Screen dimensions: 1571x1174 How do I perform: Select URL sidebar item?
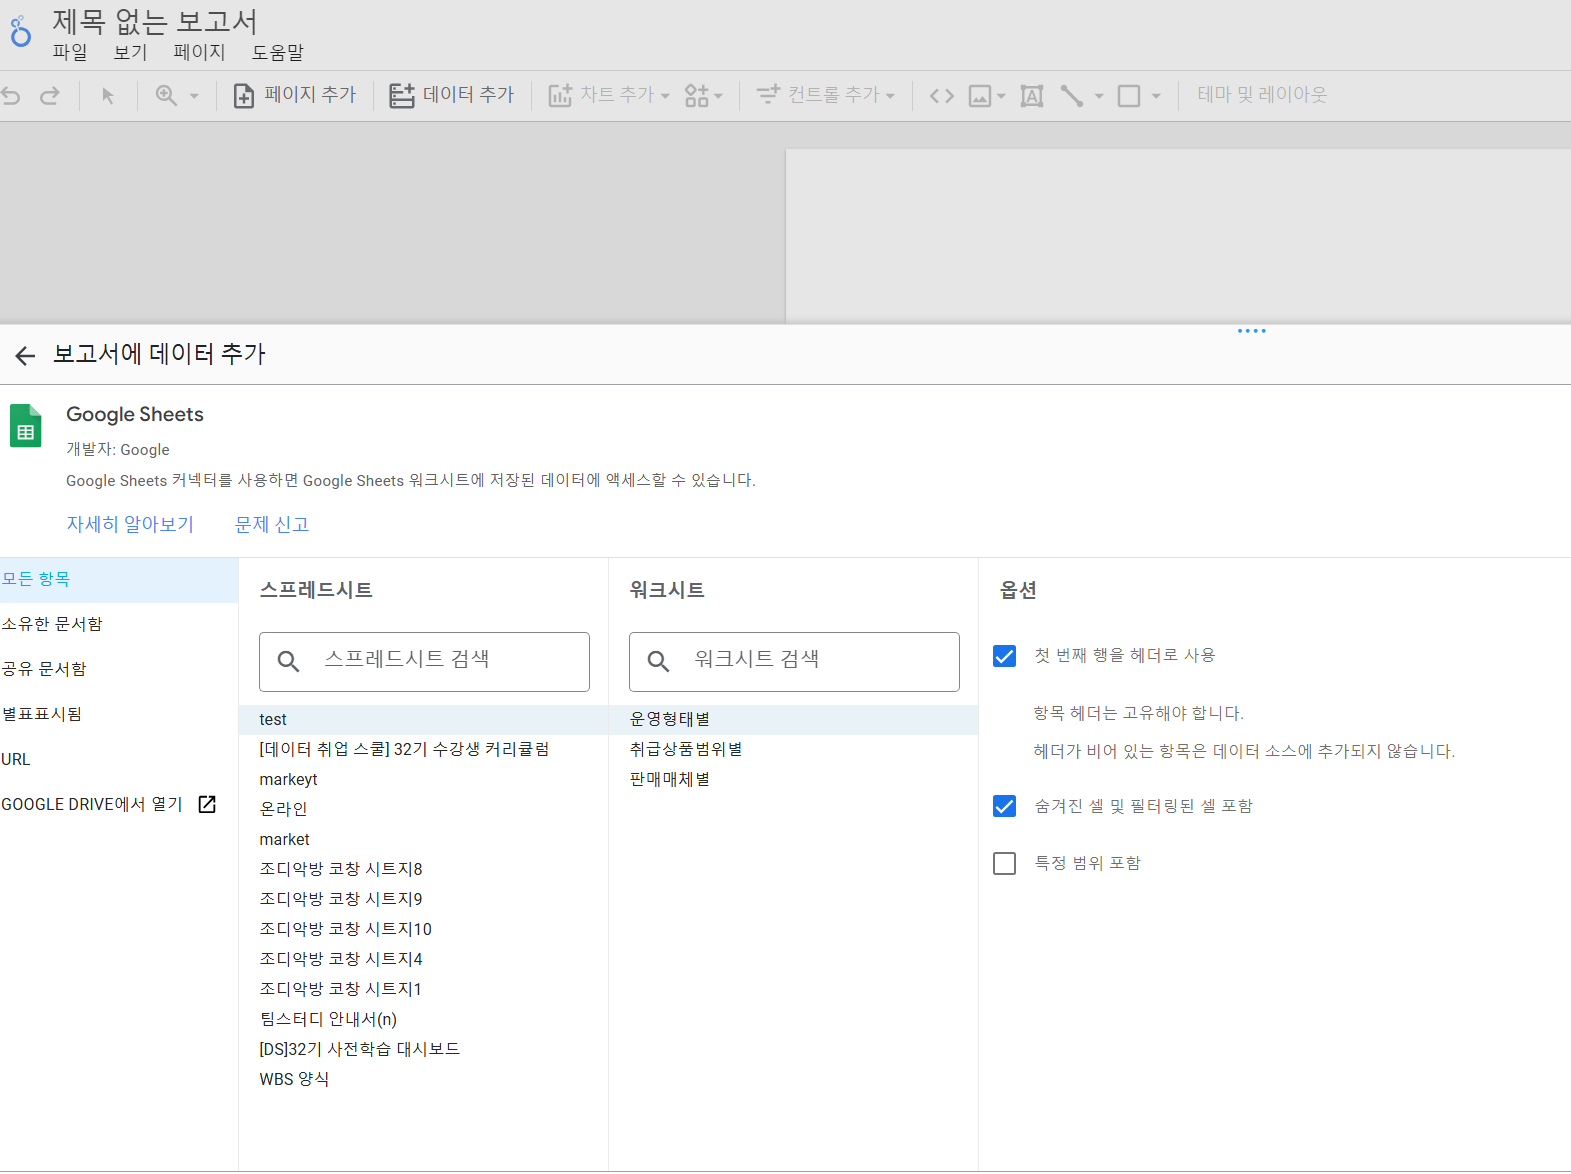(119, 759)
